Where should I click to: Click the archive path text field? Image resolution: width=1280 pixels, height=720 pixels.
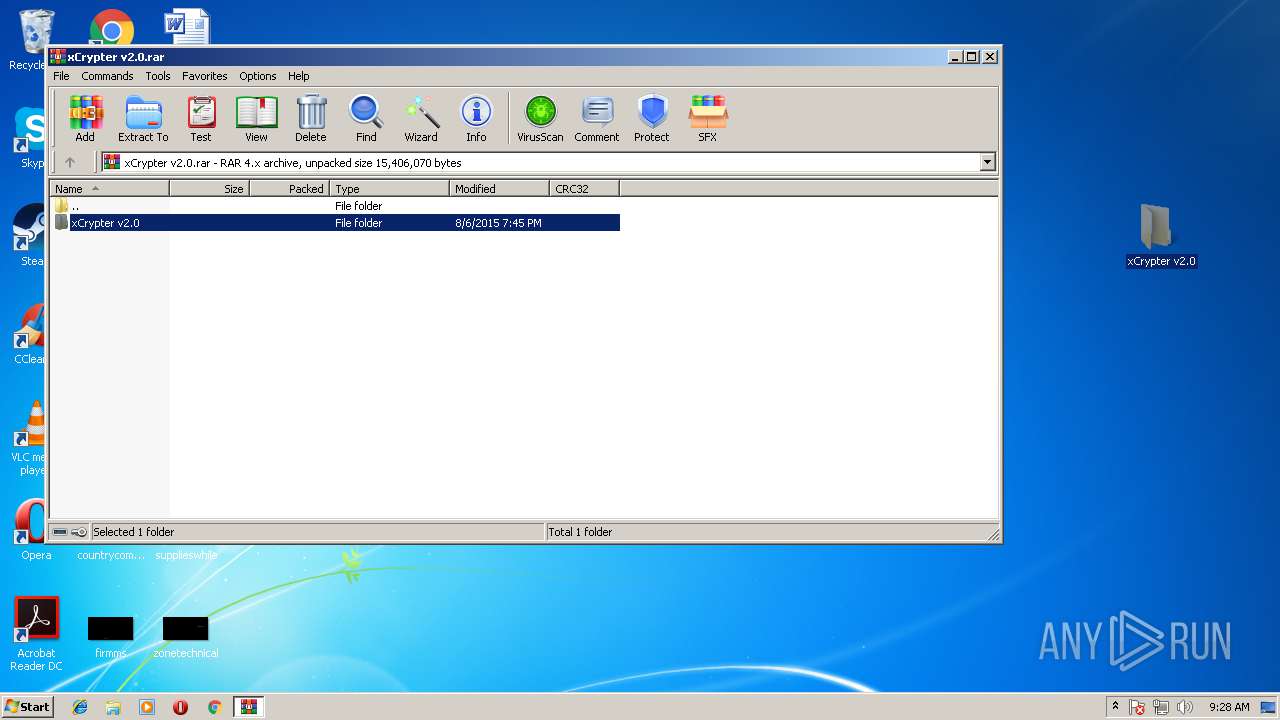click(540, 162)
